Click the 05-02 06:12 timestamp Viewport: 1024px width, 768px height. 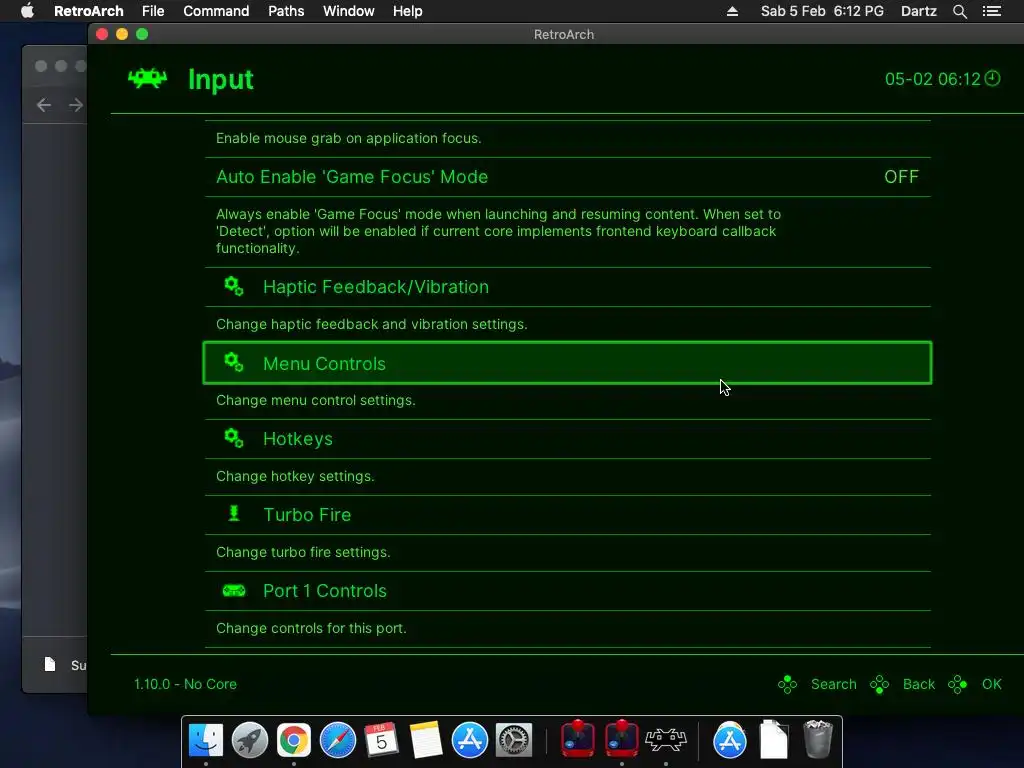[x=933, y=79]
